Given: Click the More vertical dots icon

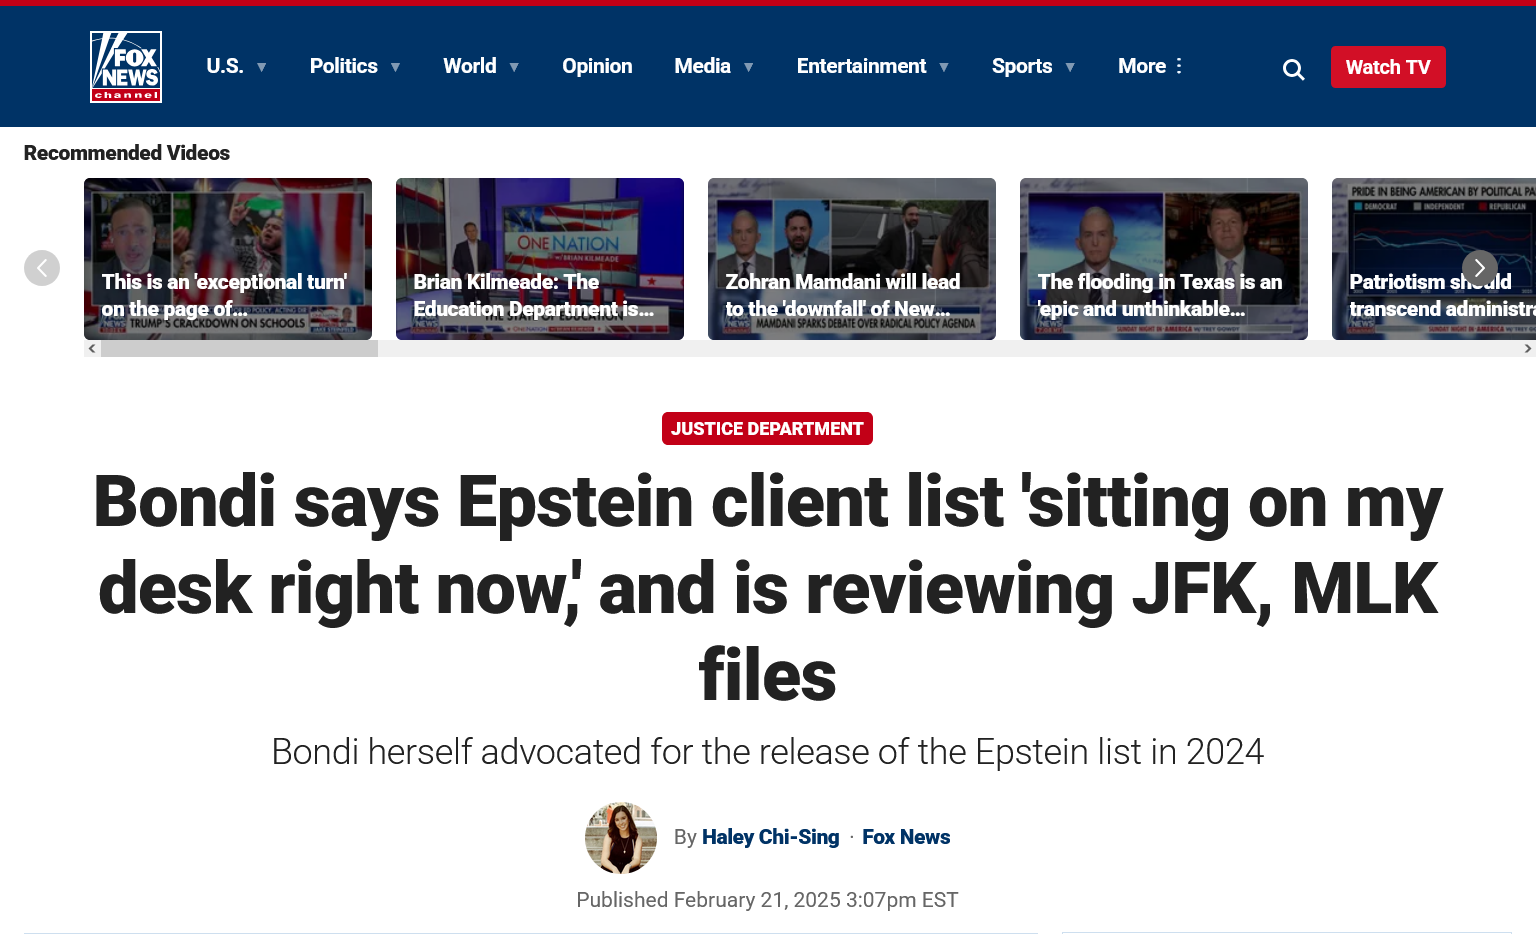Looking at the screenshot, I should (1180, 66).
